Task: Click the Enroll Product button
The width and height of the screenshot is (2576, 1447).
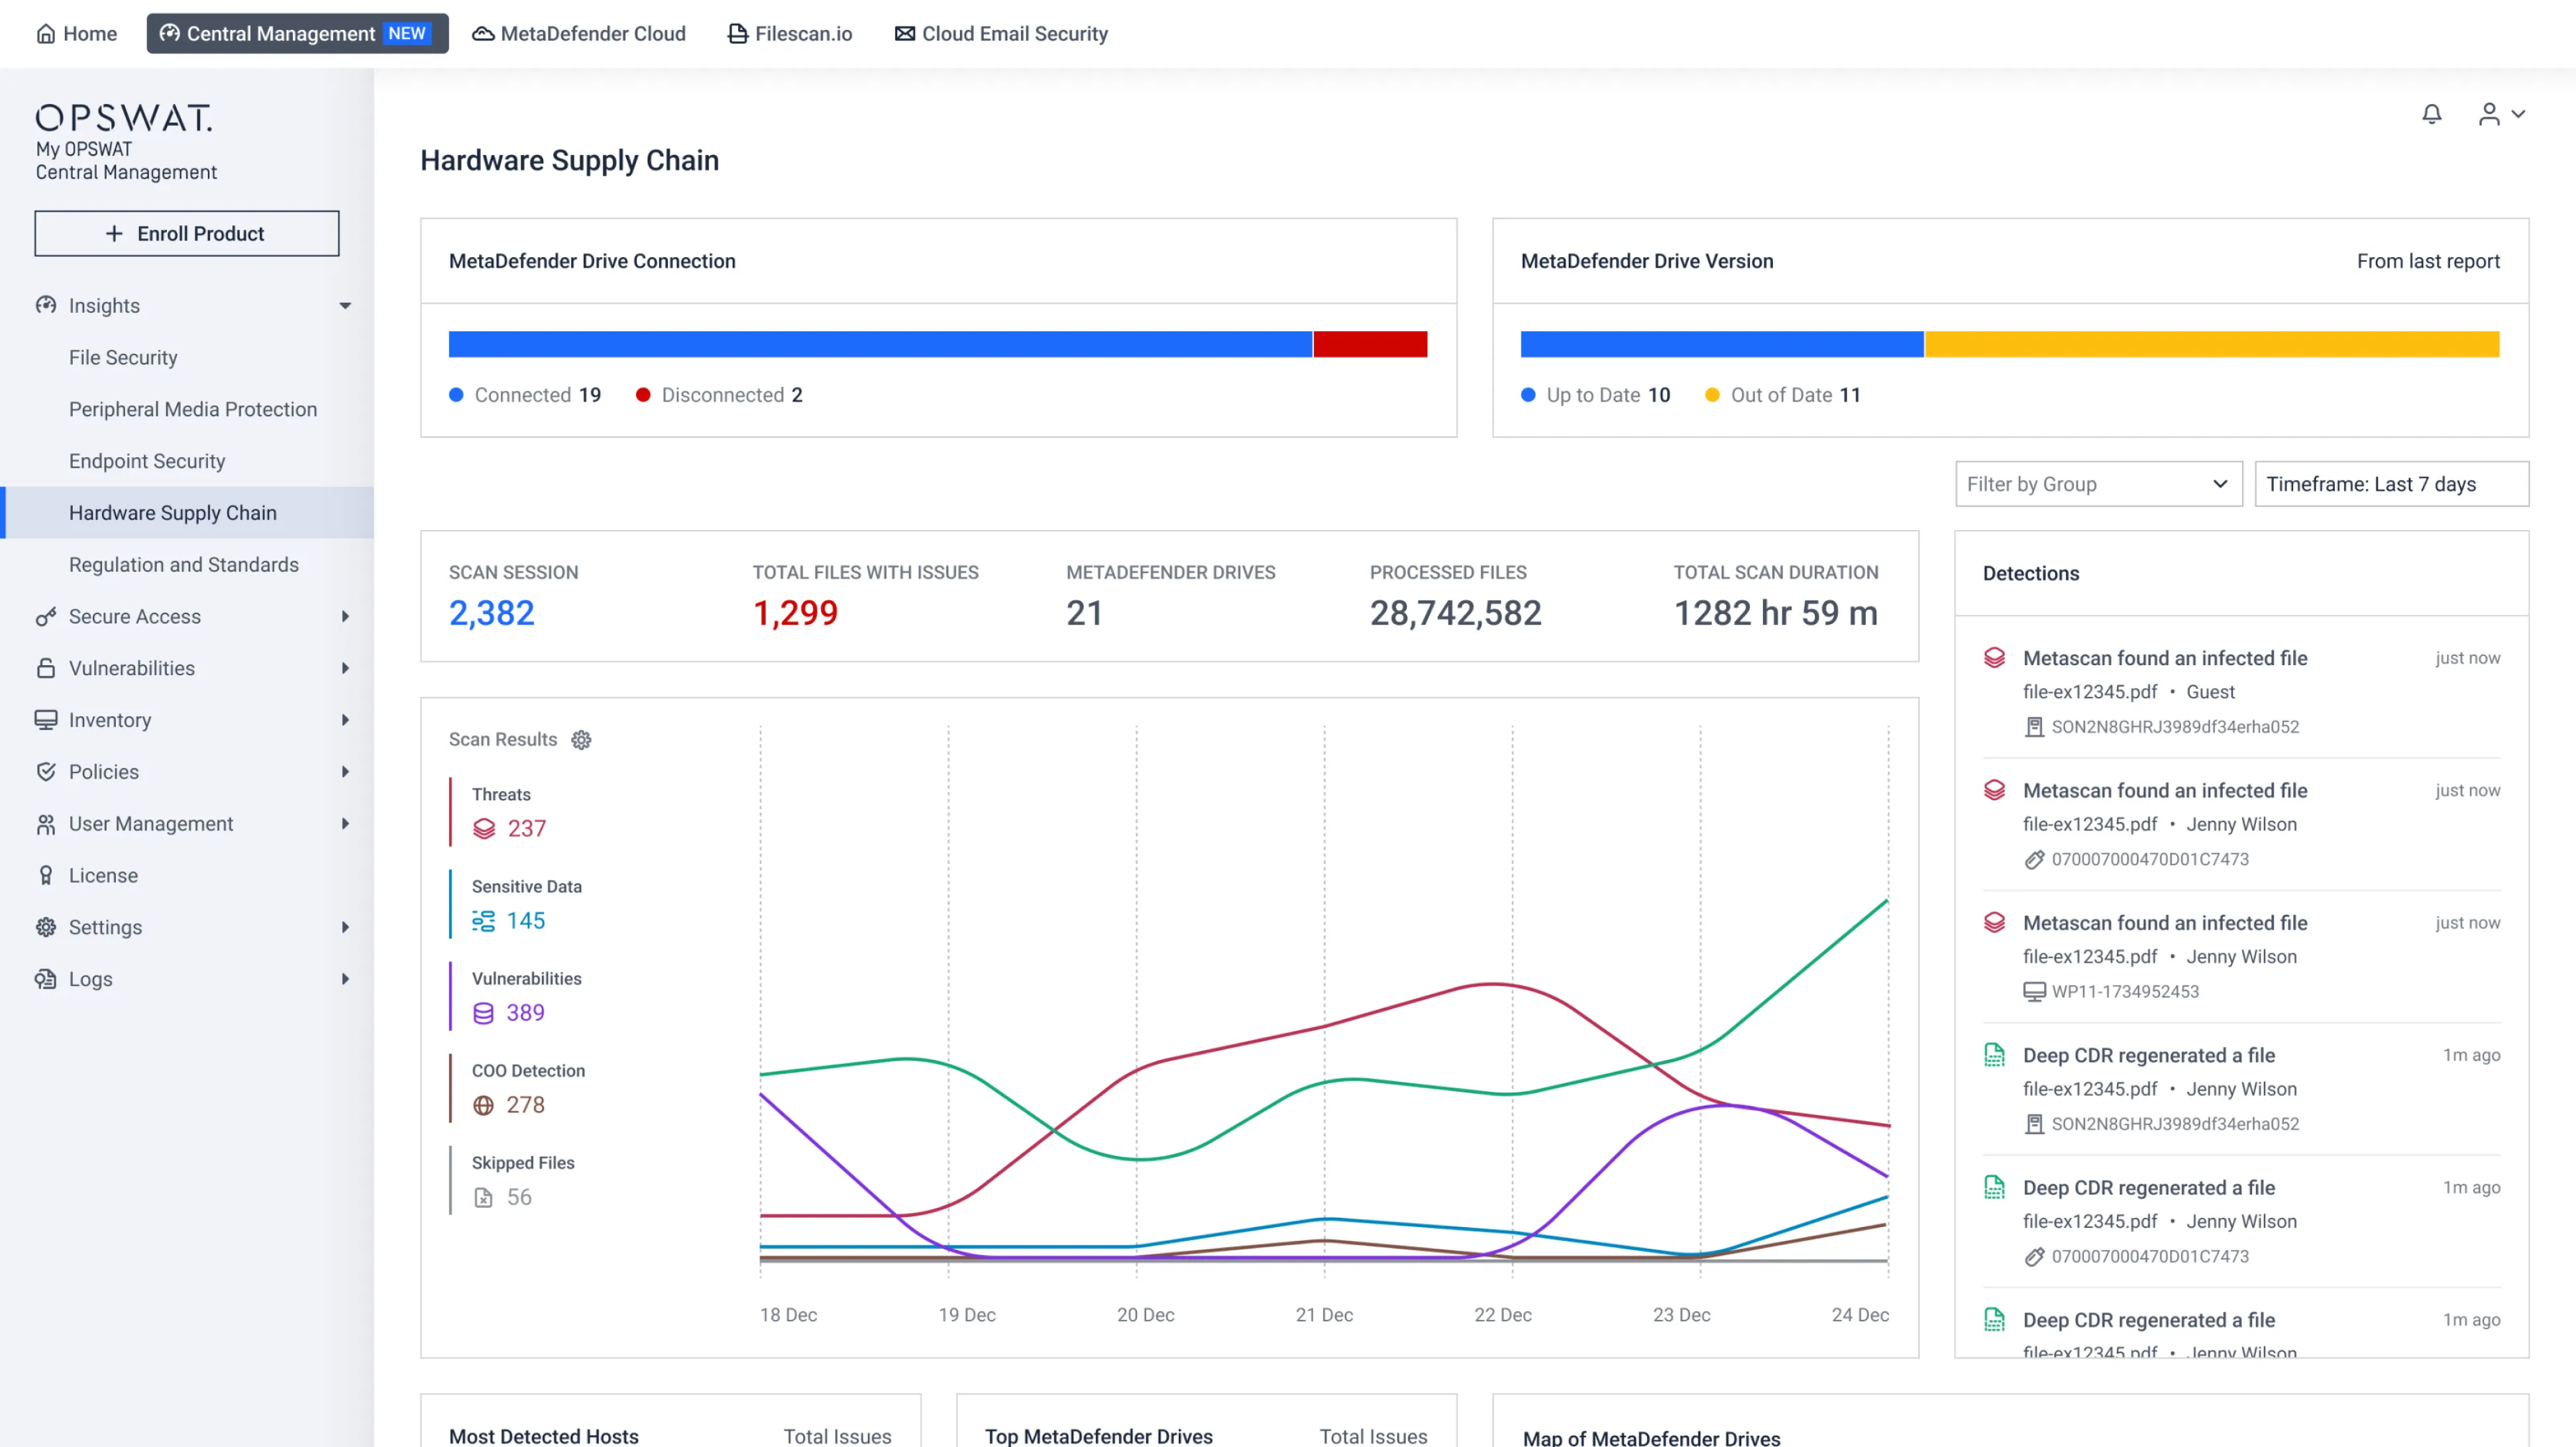Action: click(x=187, y=234)
